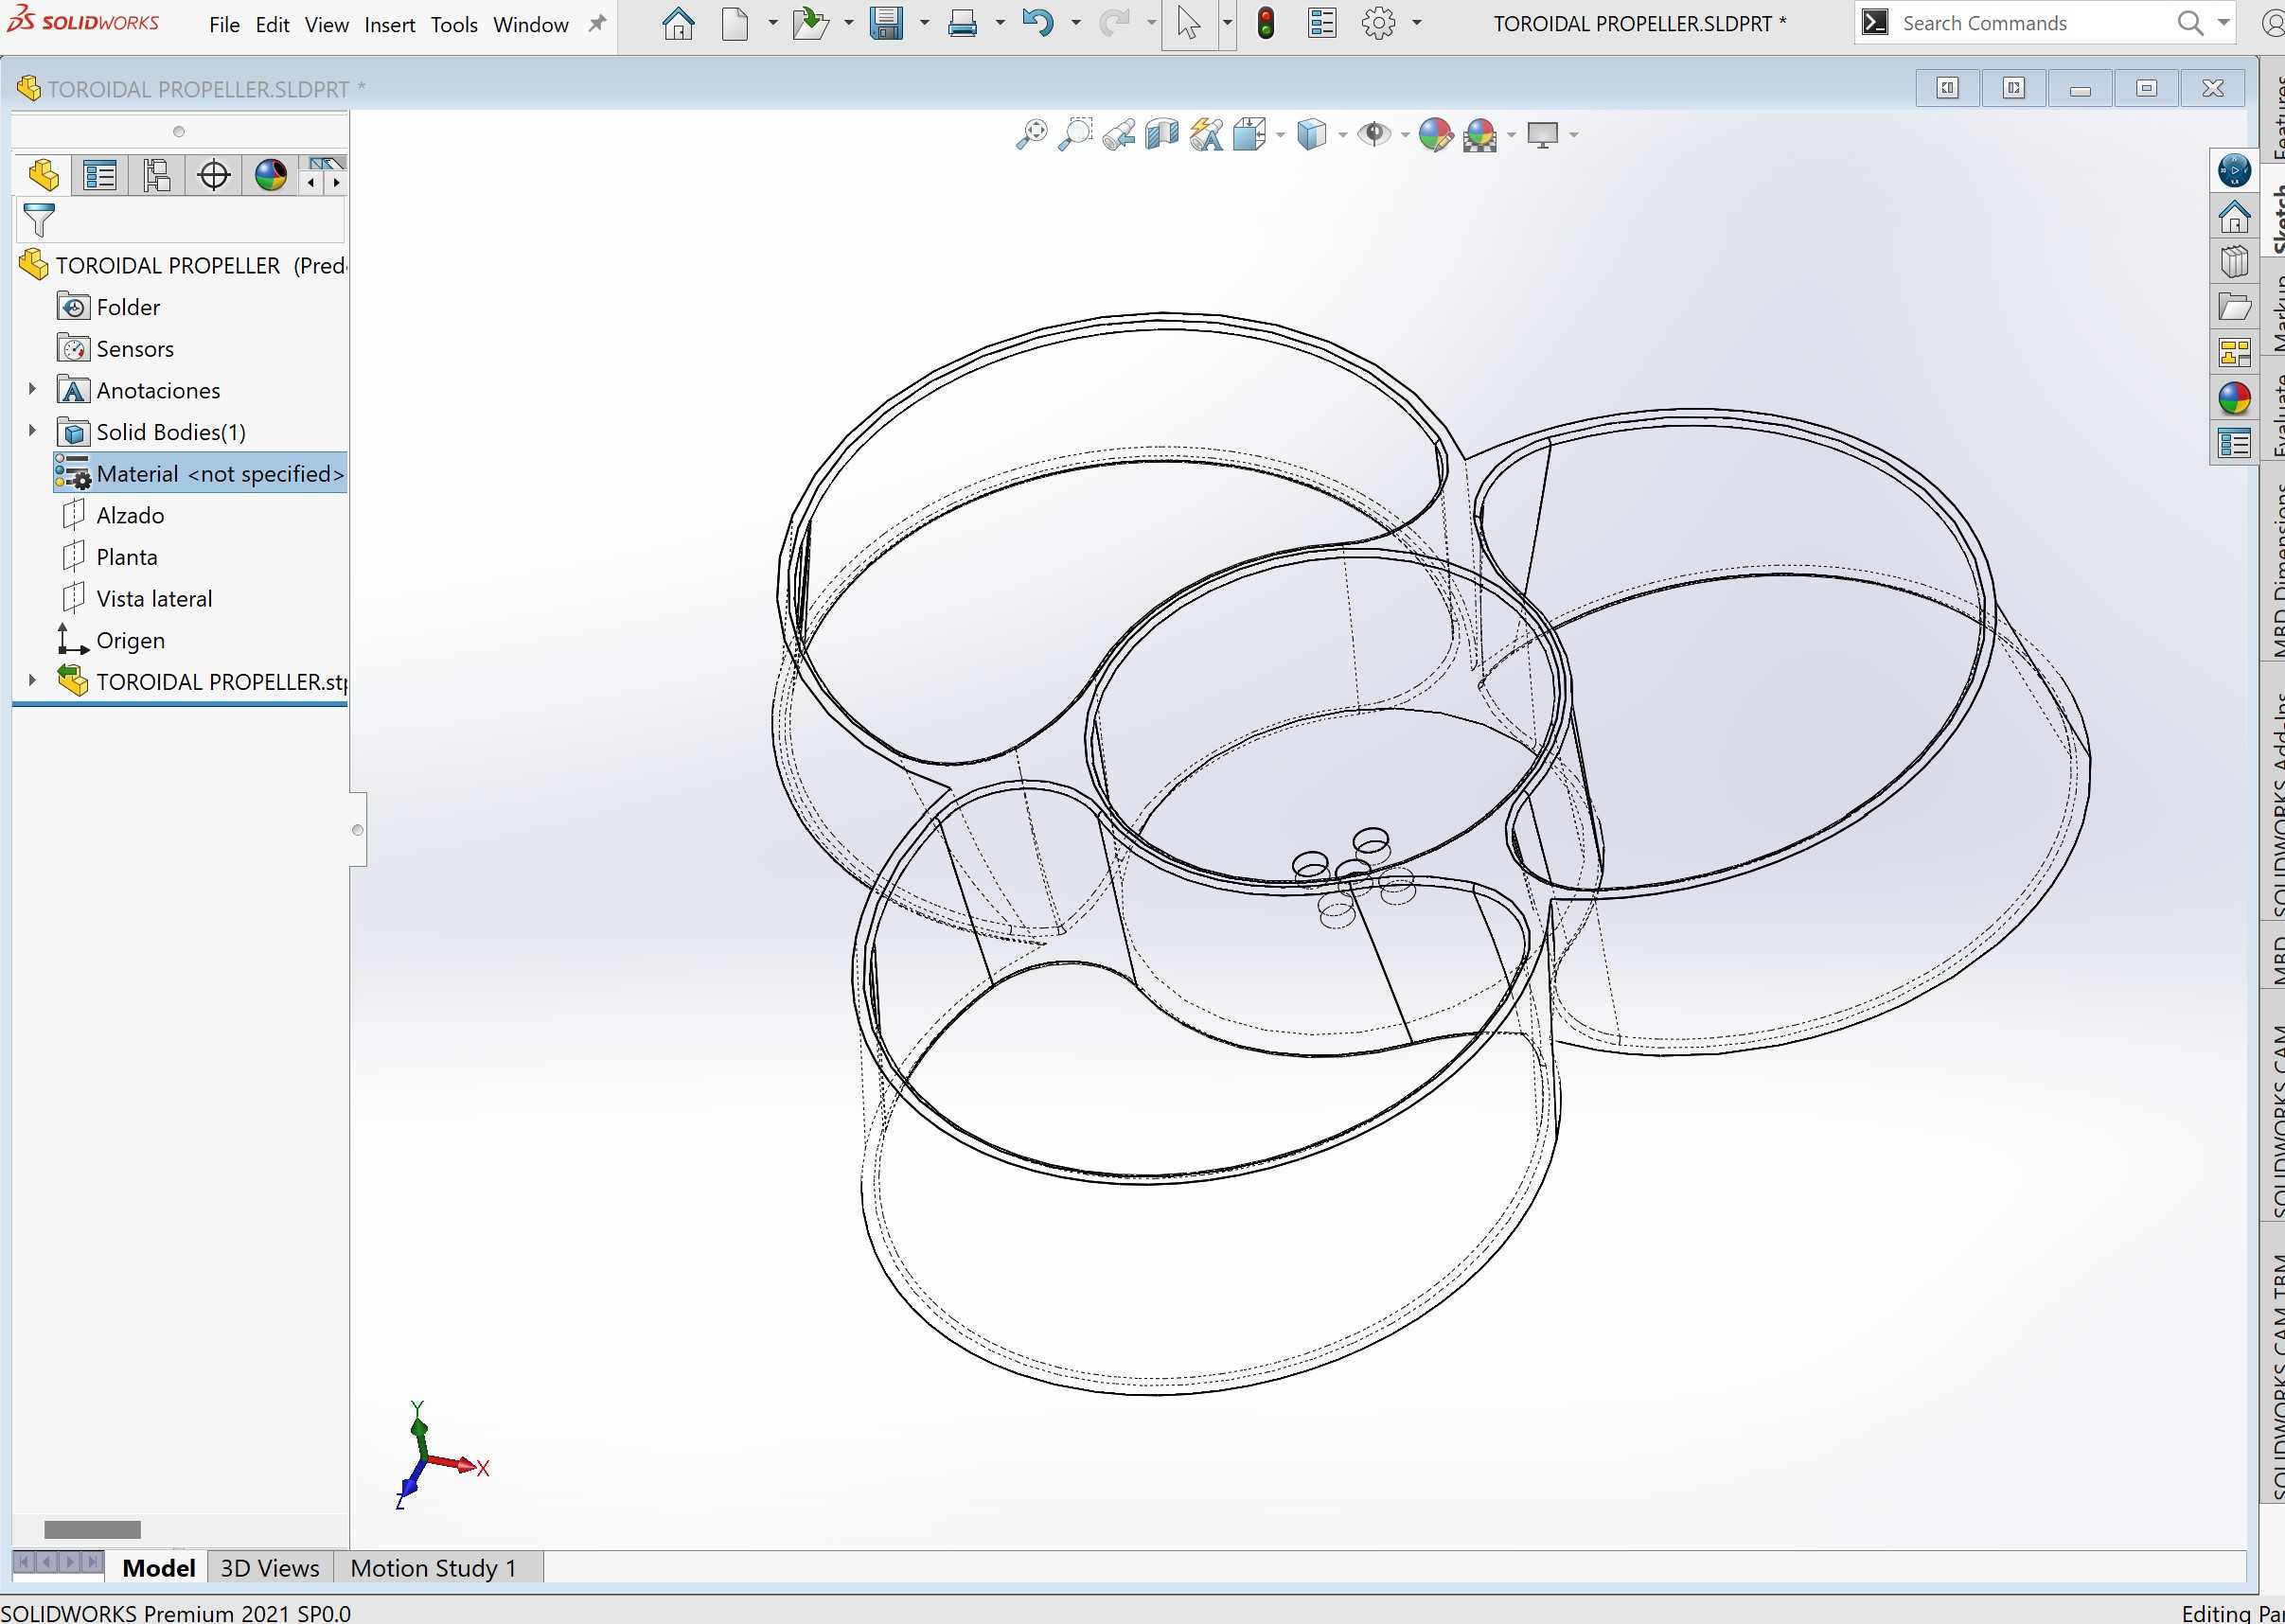
Task: Open SOLIDWORKS Resources in task pane
Action: (2234, 216)
